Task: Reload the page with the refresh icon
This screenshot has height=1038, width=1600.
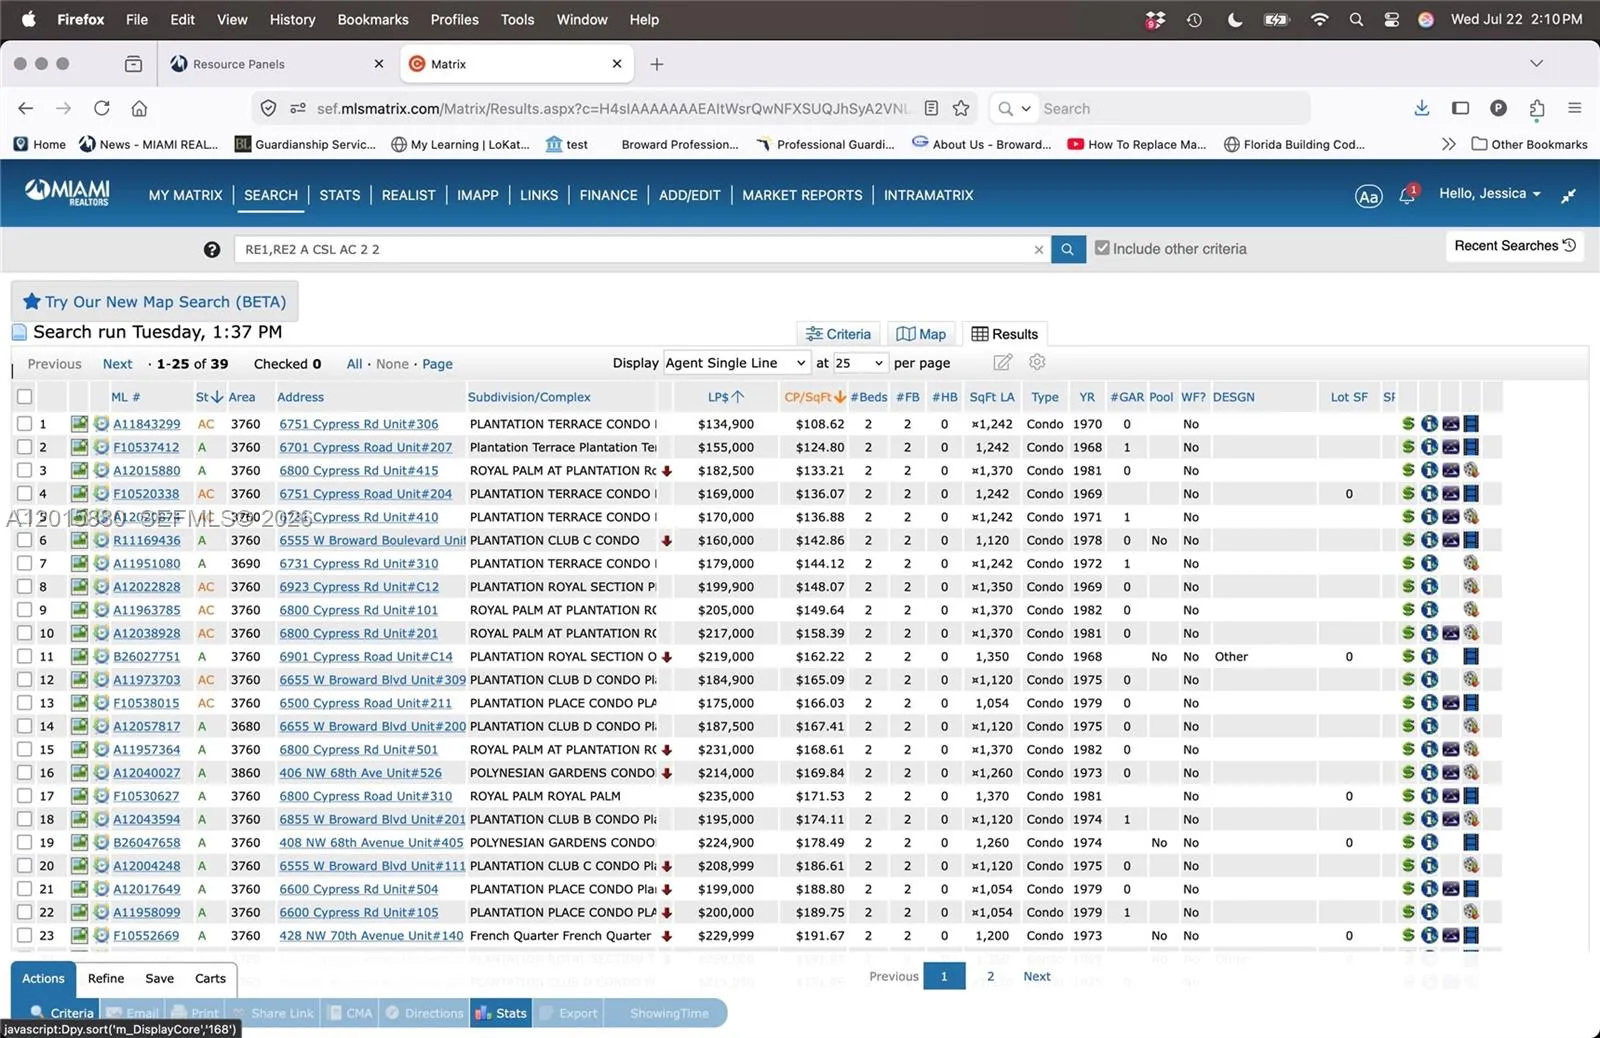Action: point(102,108)
